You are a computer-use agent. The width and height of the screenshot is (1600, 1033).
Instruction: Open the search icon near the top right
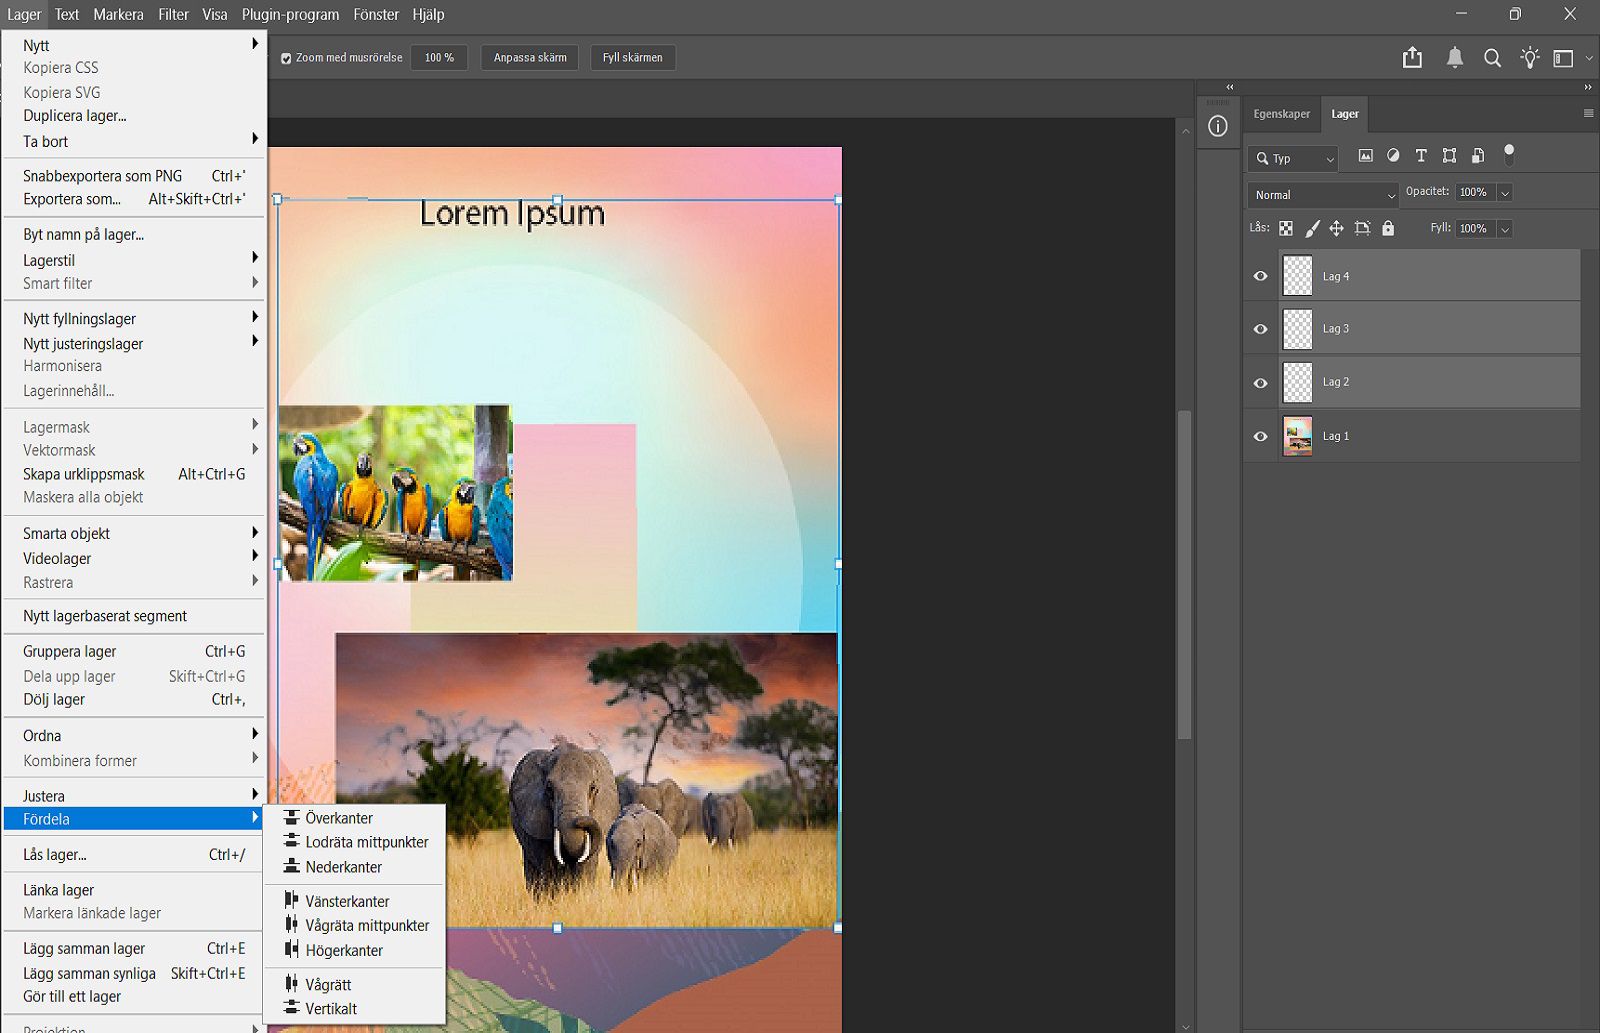click(x=1492, y=57)
